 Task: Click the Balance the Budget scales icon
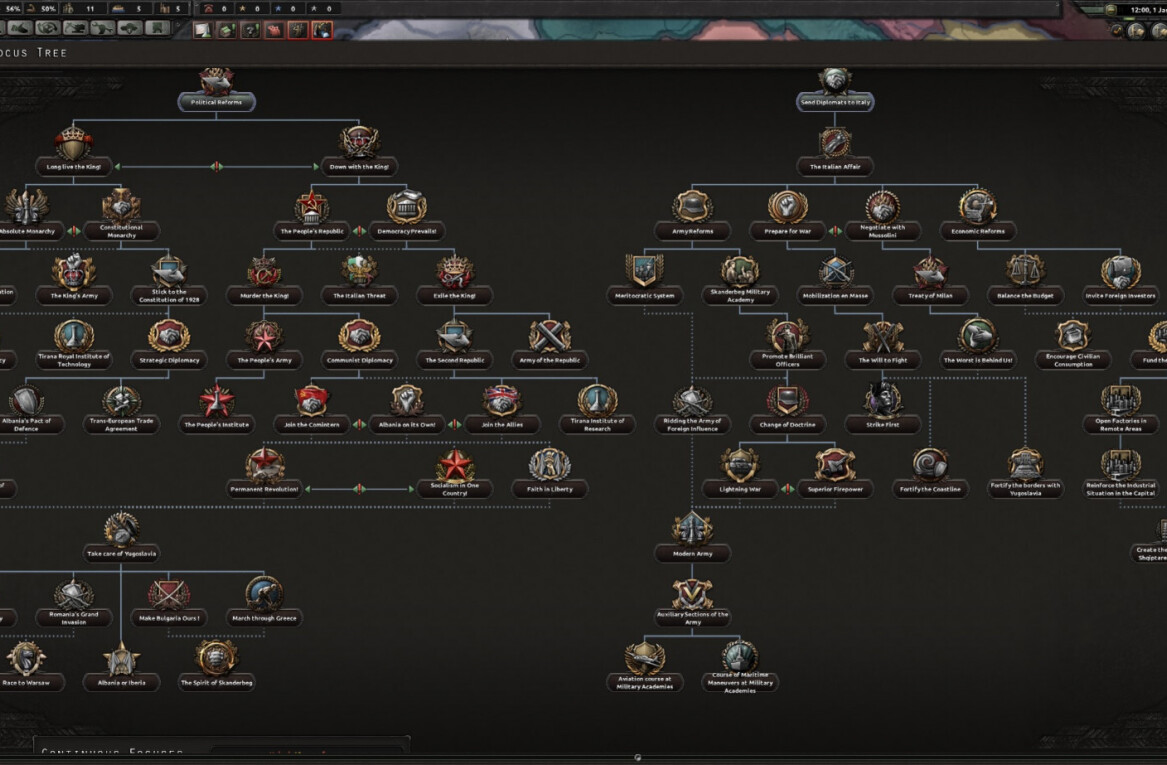(1025, 272)
